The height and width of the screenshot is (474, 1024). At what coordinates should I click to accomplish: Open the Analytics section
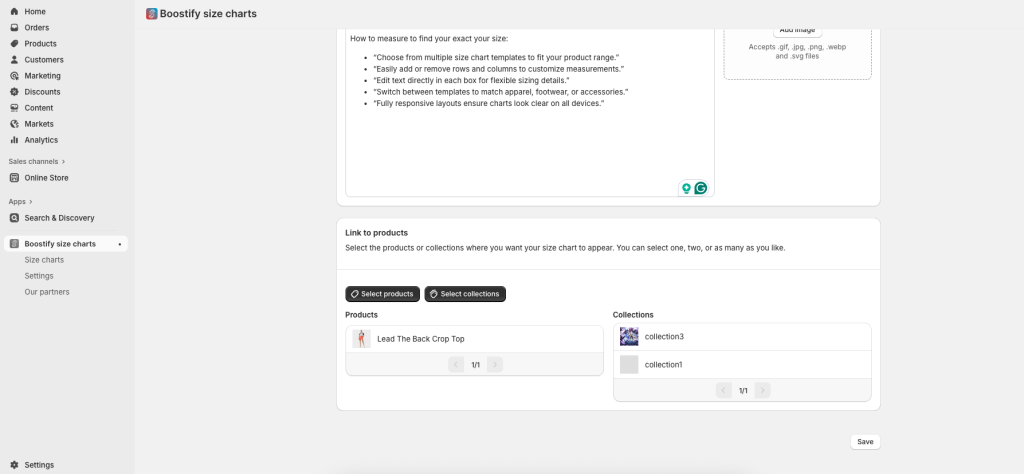pyautogui.click(x=41, y=140)
